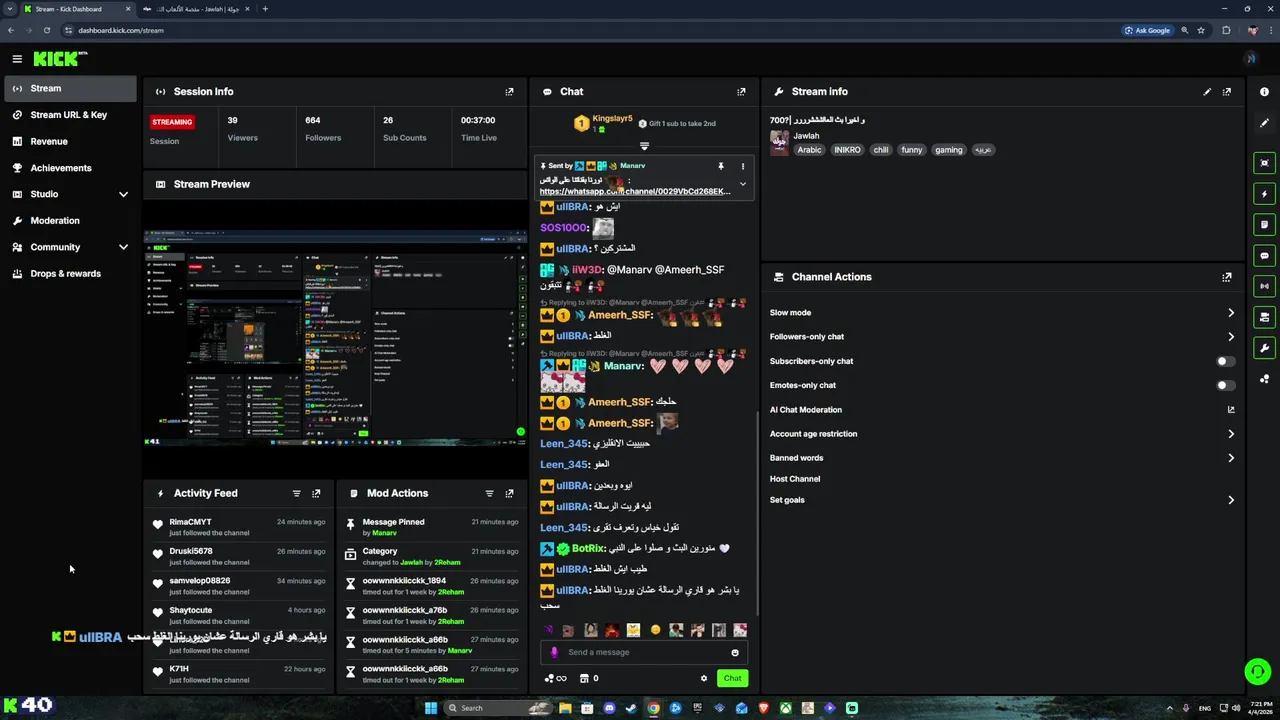Image resolution: width=1280 pixels, height=720 pixels.
Task: Click the taskbar Search box
Action: click(497, 708)
